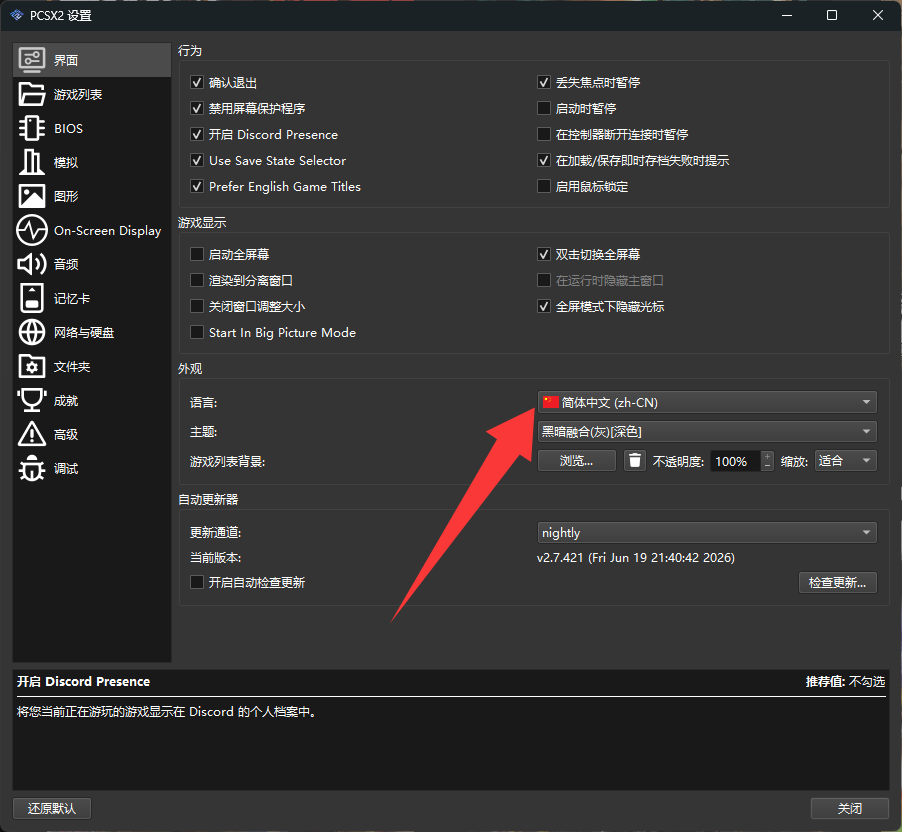The width and height of the screenshot is (902, 832).
Task: Open the 记忆卡 memory card icon
Action: pyautogui.click(x=32, y=298)
